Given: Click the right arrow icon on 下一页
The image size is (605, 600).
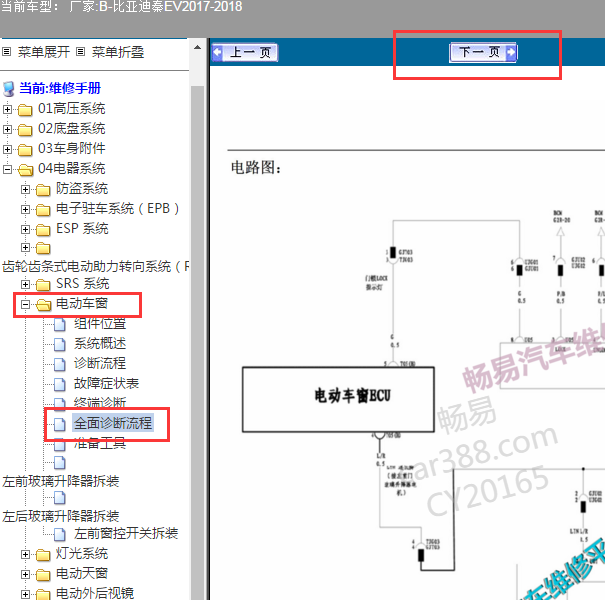Looking at the screenshot, I should 511,52.
